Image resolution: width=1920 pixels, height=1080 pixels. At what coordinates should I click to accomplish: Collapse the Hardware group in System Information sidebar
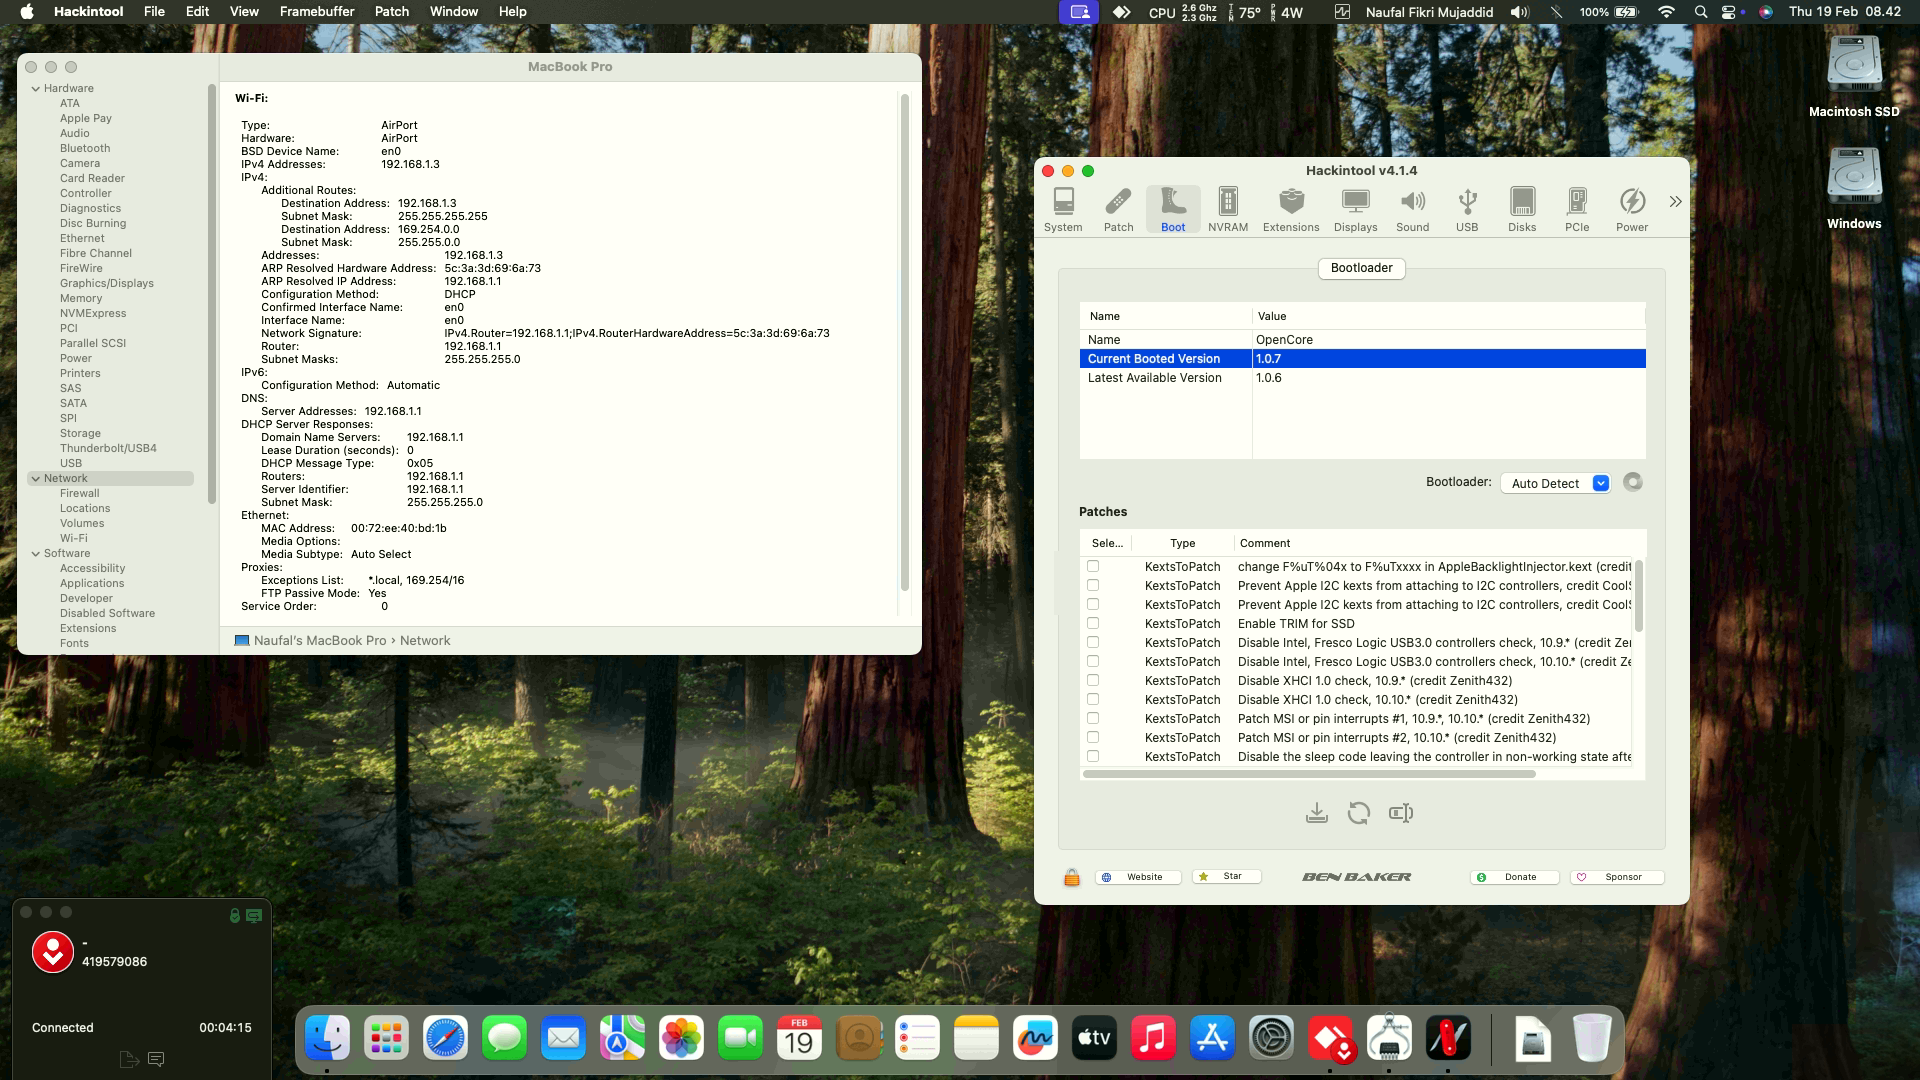click(x=36, y=88)
